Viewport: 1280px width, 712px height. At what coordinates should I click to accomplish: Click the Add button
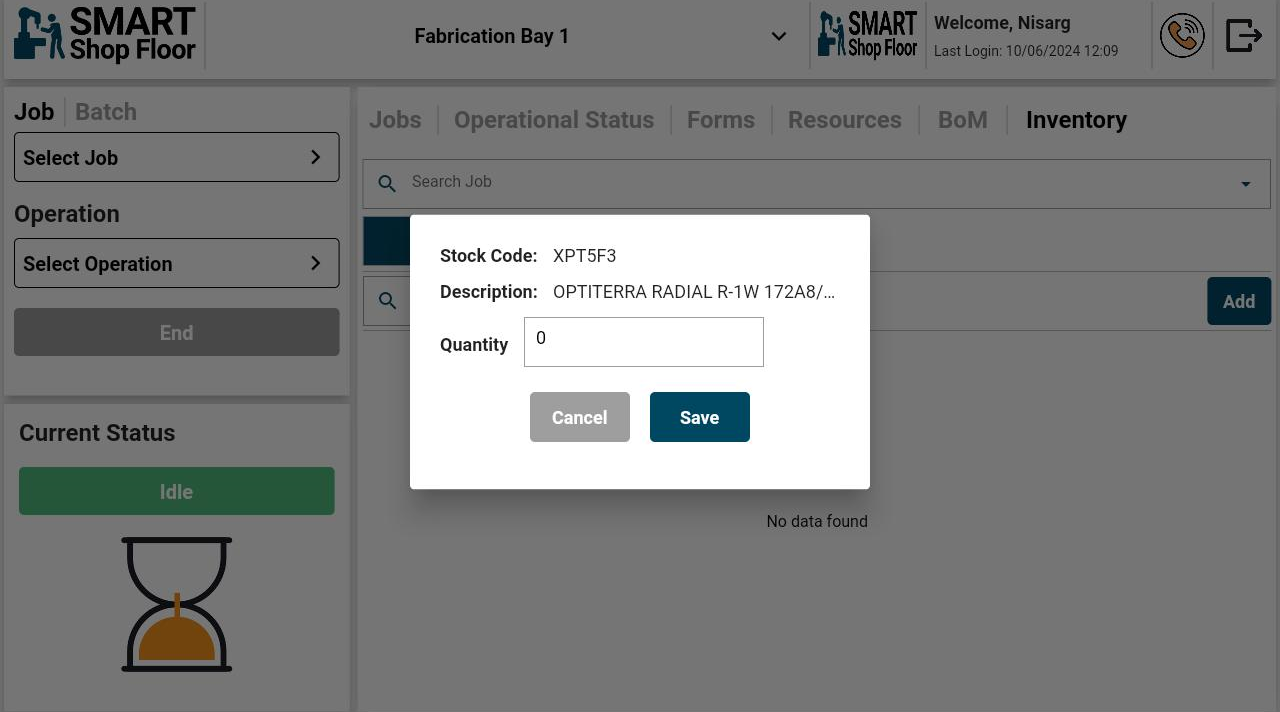[x=1238, y=302]
